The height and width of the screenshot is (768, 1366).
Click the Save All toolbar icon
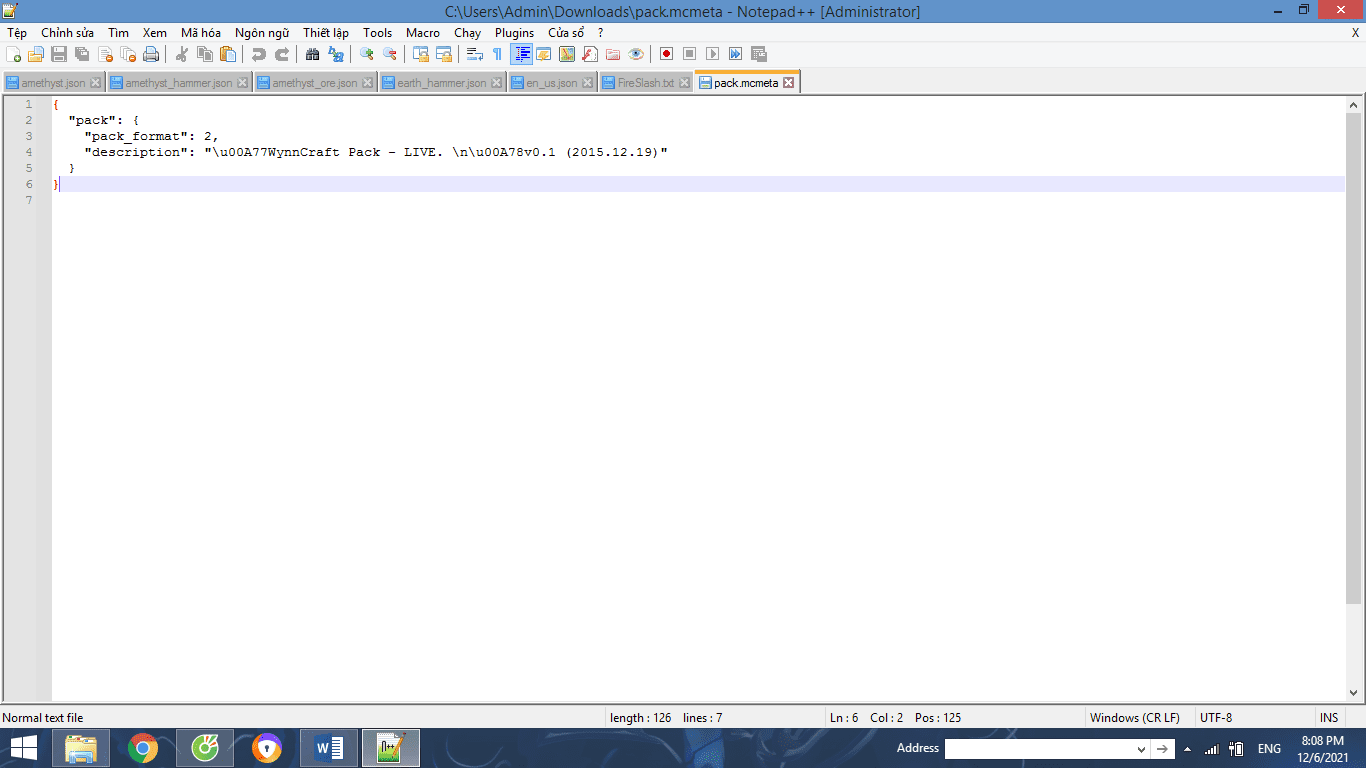point(82,54)
